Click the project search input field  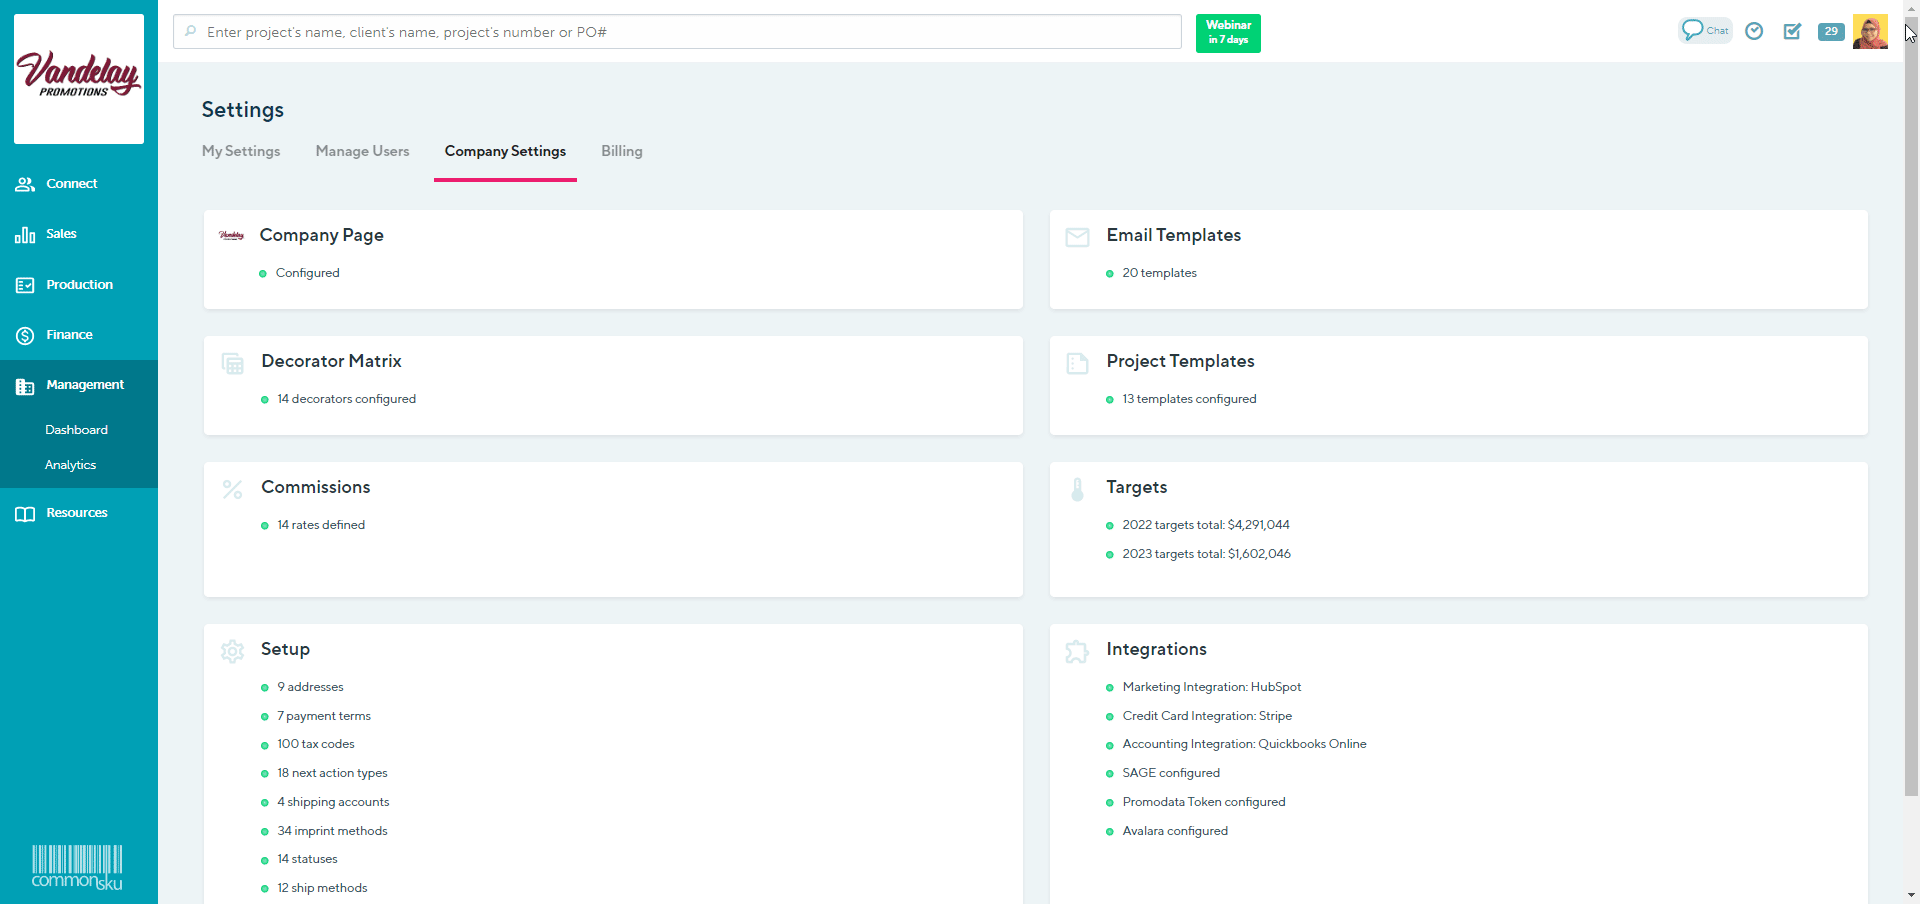[680, 32]
